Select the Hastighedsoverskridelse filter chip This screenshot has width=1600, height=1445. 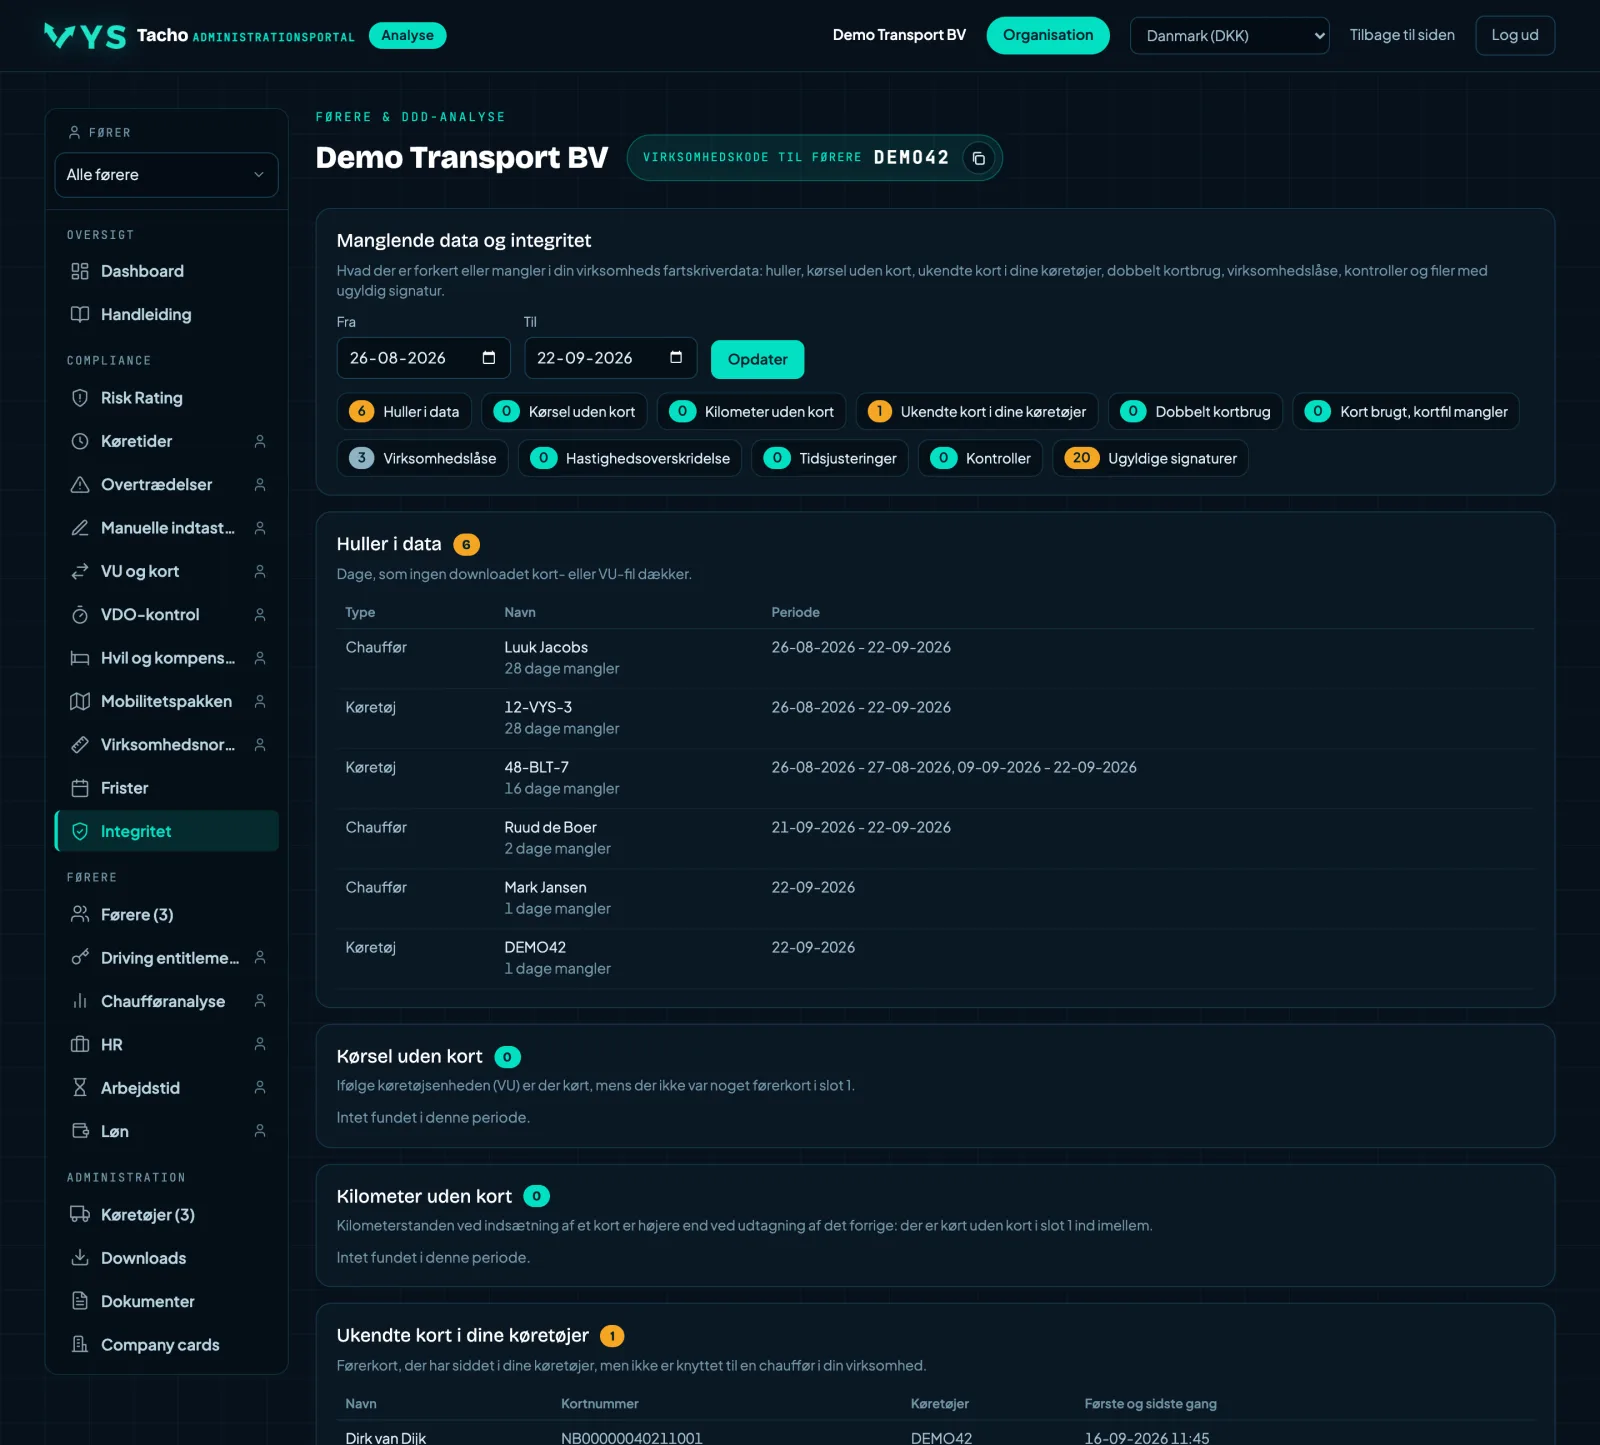pyautogui.click(x=630, y=458)
